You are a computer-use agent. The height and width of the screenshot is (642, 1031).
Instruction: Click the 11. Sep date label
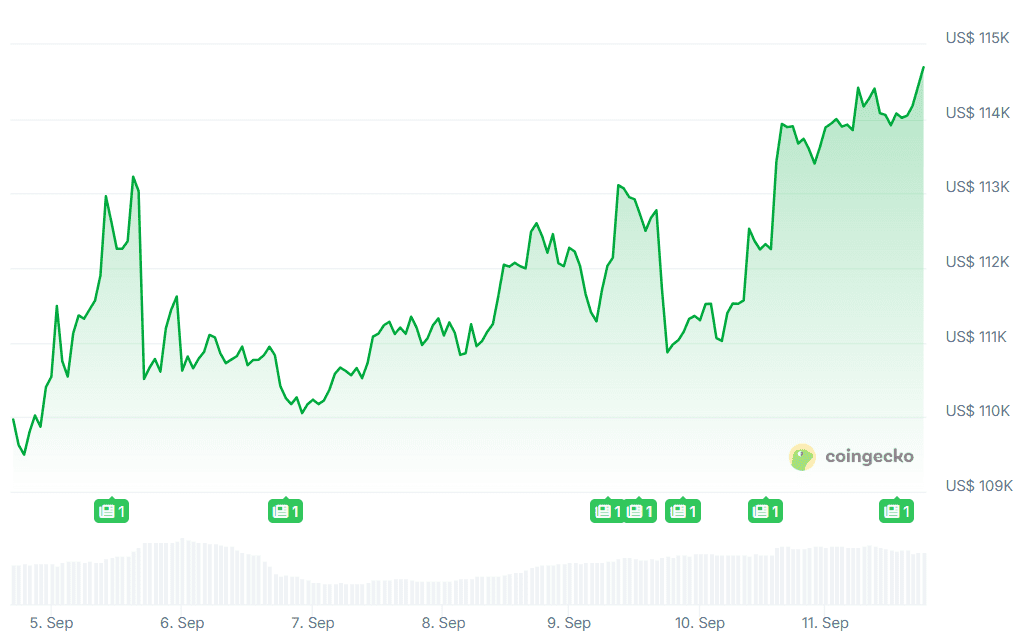(x=826, y=623)
